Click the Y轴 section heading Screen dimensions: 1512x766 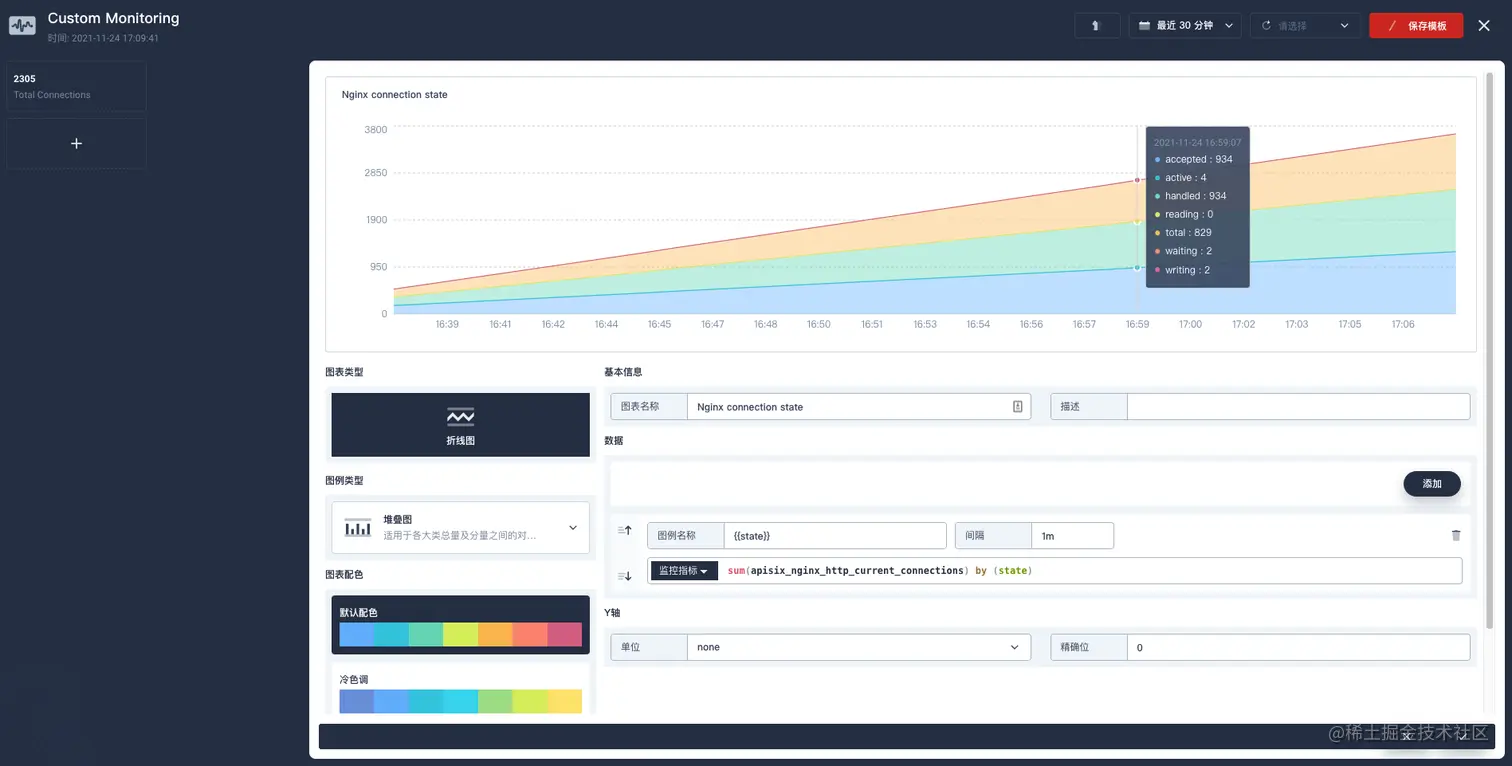click(612, 612)
